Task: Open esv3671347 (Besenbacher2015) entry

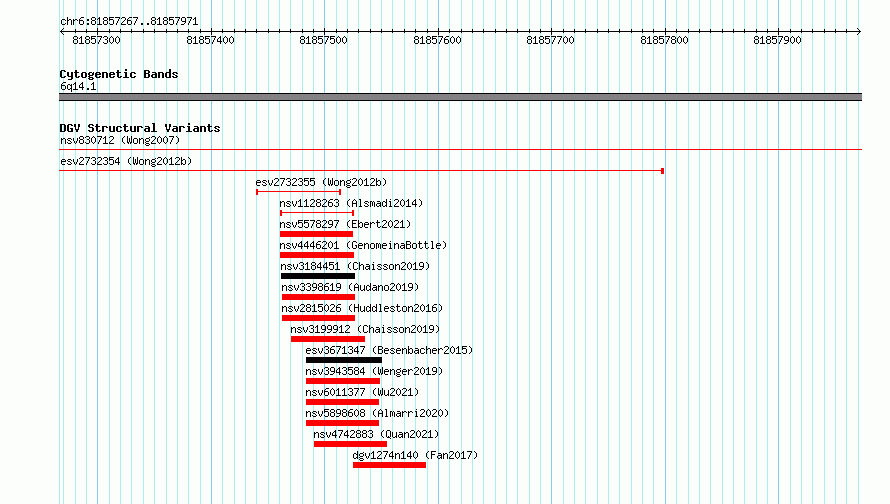Action: click(389, 350)
